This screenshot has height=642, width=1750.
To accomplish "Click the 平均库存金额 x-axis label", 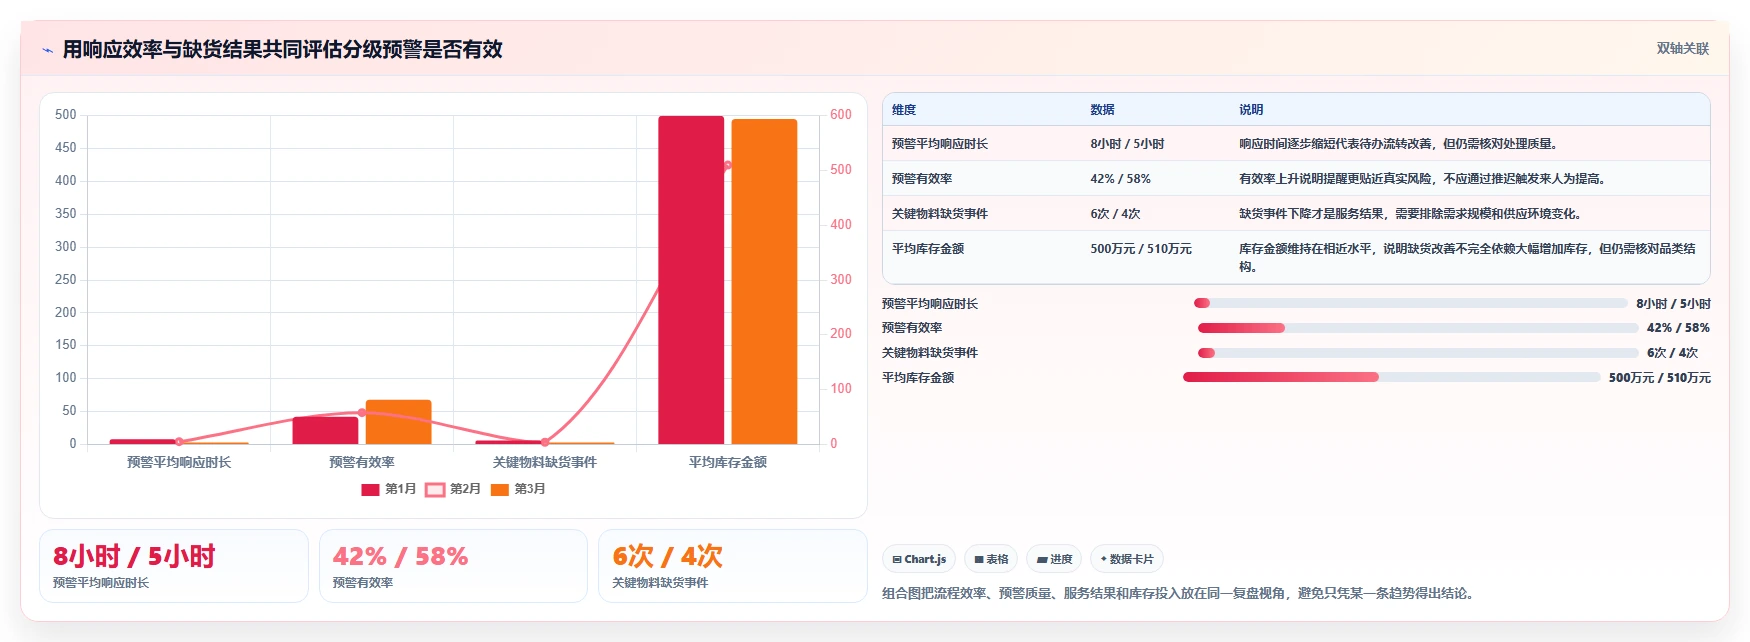I will click(x=728, y=462).
